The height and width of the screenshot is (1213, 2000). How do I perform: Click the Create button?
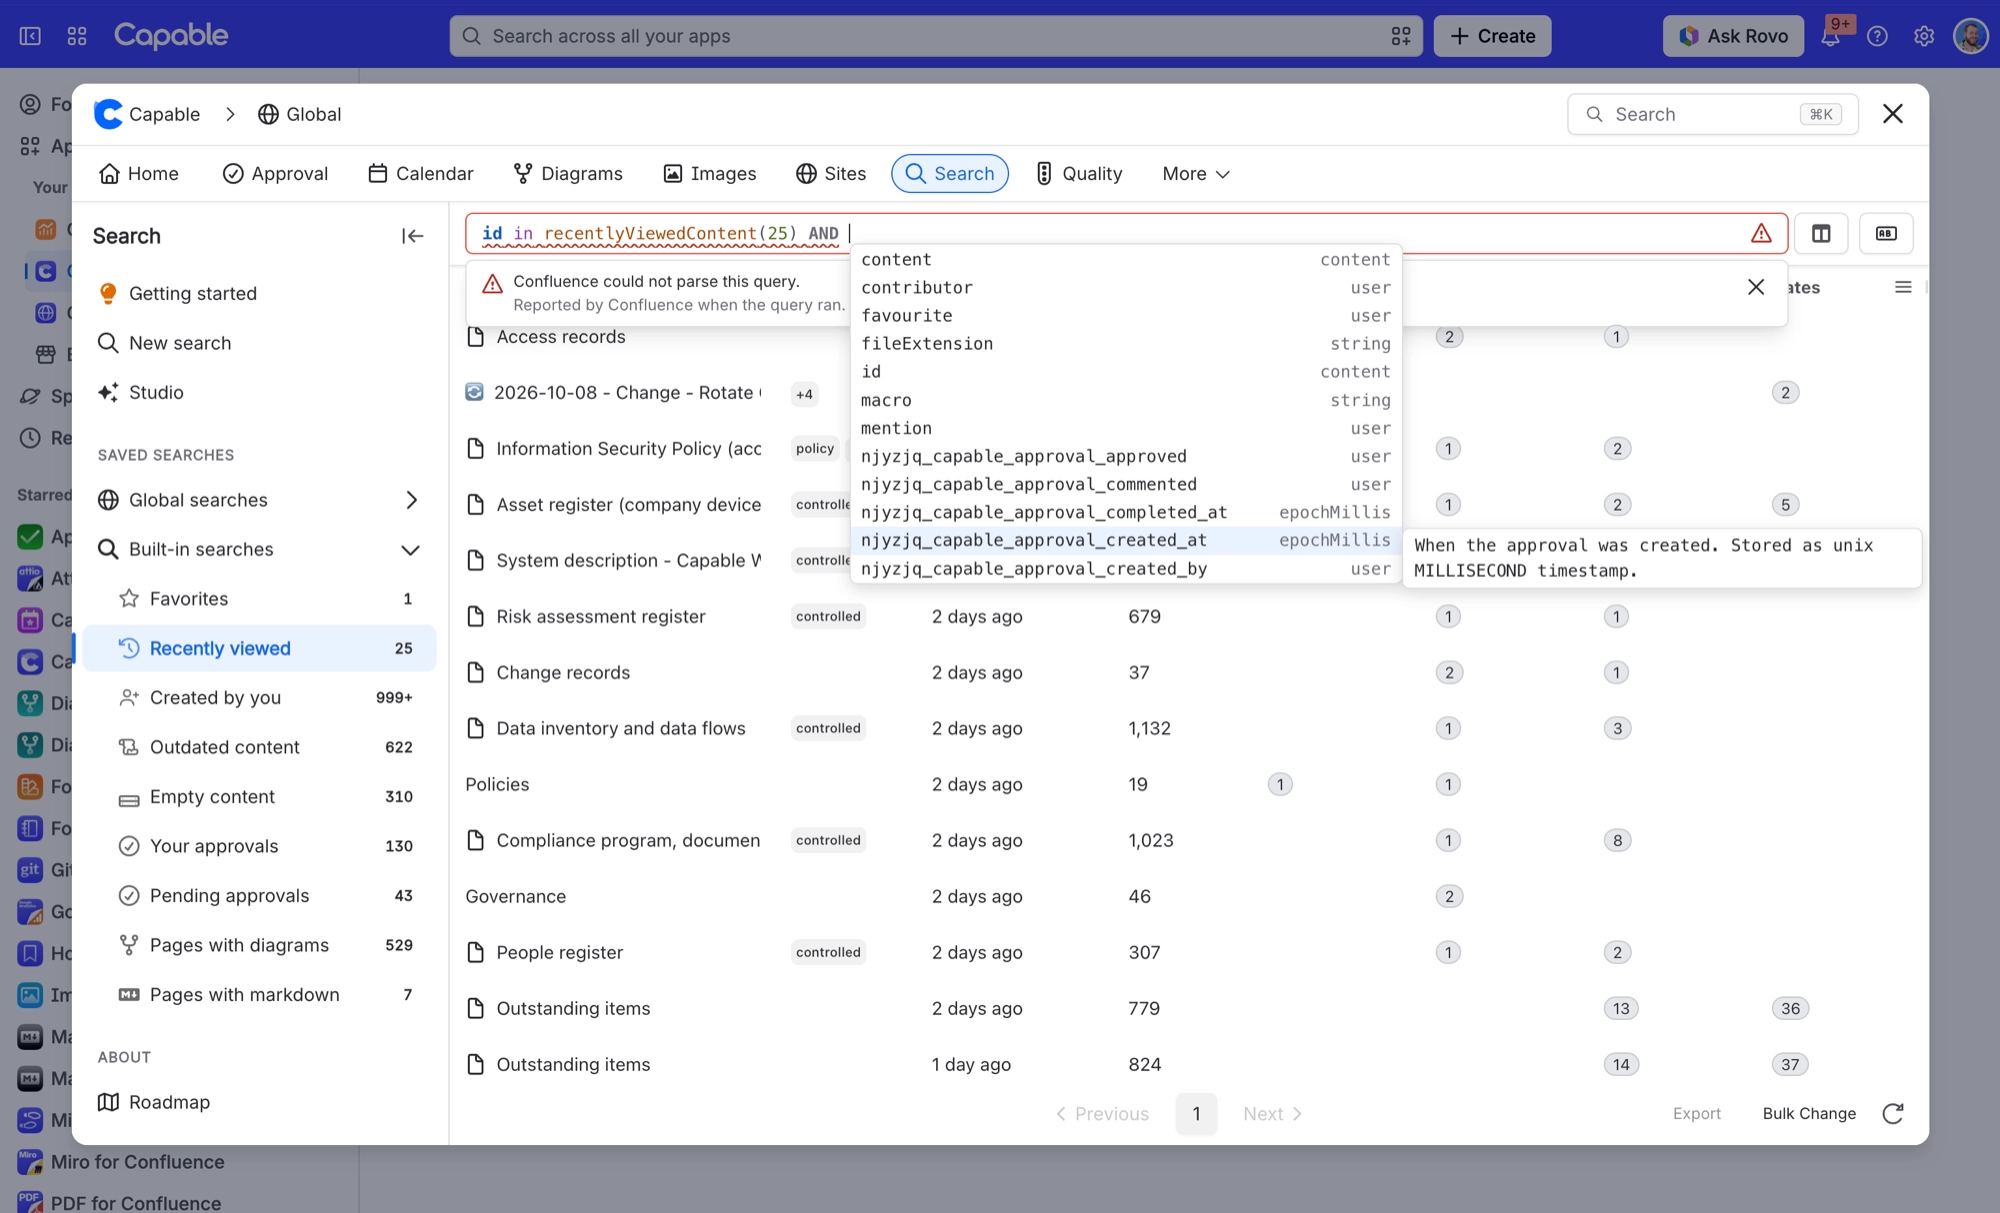(x=1492, y=36)
